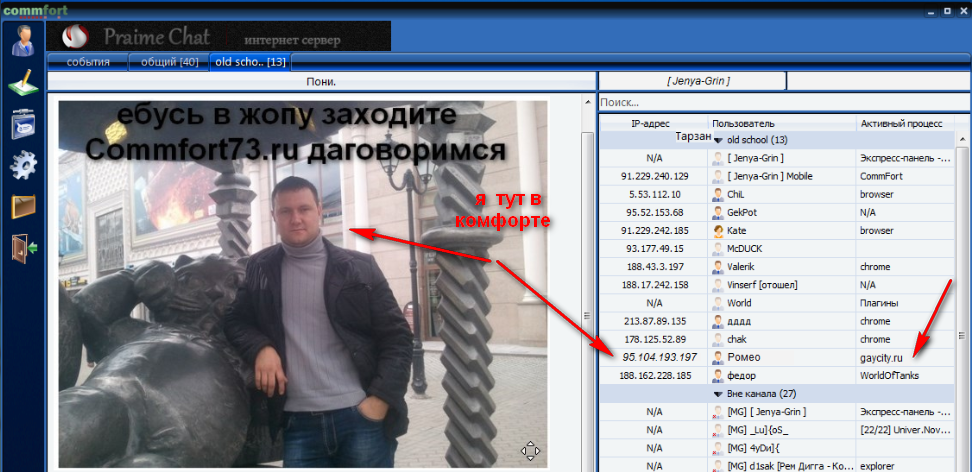Select the gaycity.ru process cell
Image resolution: width=972 pixels, height=472 pixels.
881,357
